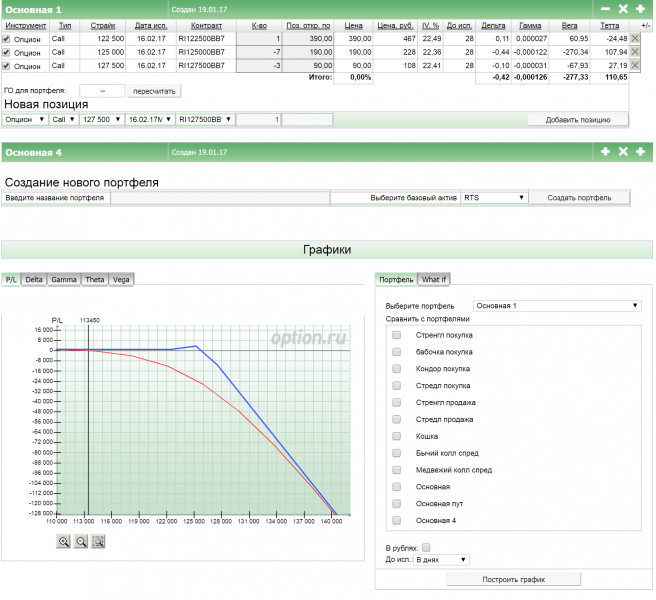Switch to the Theta chart tab
The height and width of the screenshot is (600, 656).
(x=95, y=279)
